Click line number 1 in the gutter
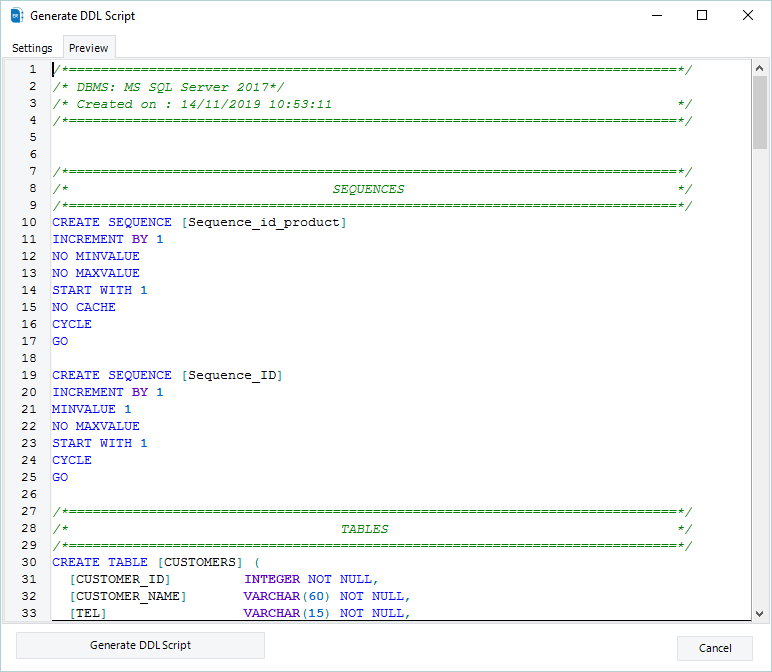772x672 pixels. coord(32,69)
